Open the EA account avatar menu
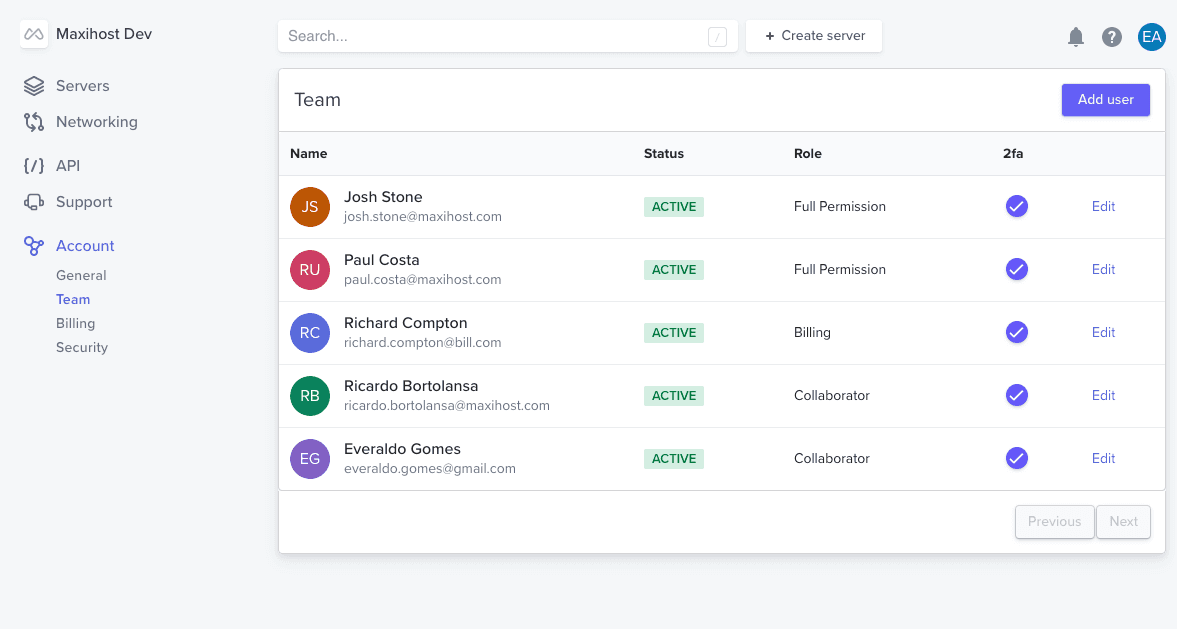The height and width of the screenshot is (629, 1177). point(1151,37)
